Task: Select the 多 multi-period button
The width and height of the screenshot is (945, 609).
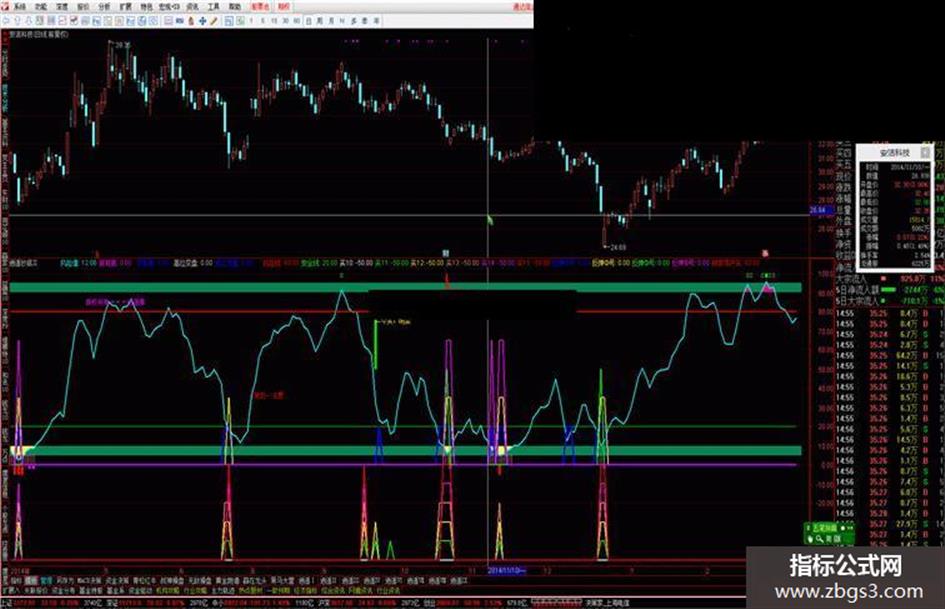Action: [353, 21]
